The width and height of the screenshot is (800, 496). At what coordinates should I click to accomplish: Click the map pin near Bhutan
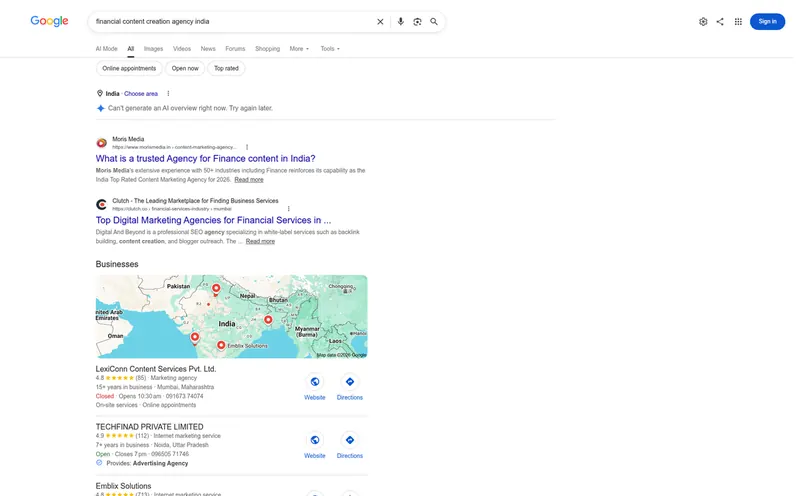(x=268, y=320)
